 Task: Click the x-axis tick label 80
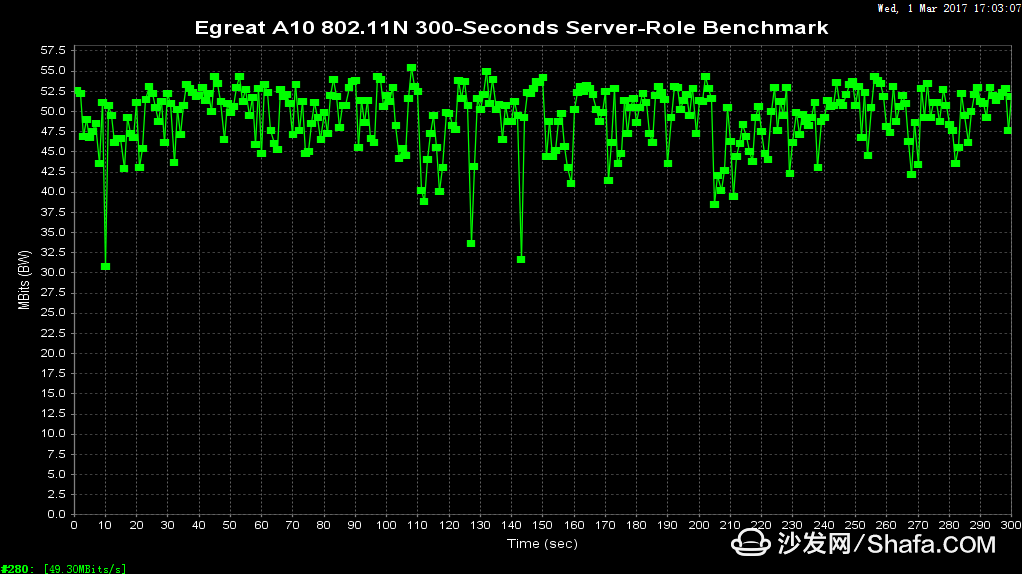pyautogui.click(x=324, y=525)
